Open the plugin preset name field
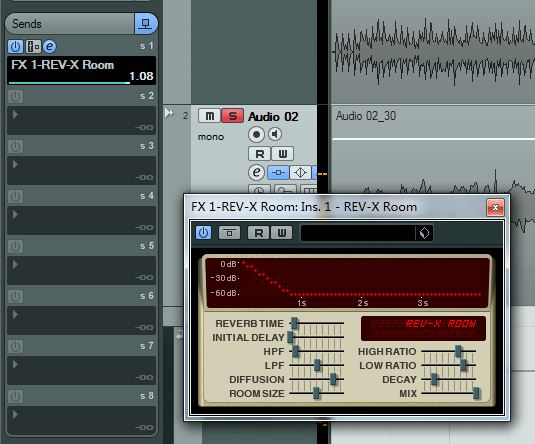 358,233
